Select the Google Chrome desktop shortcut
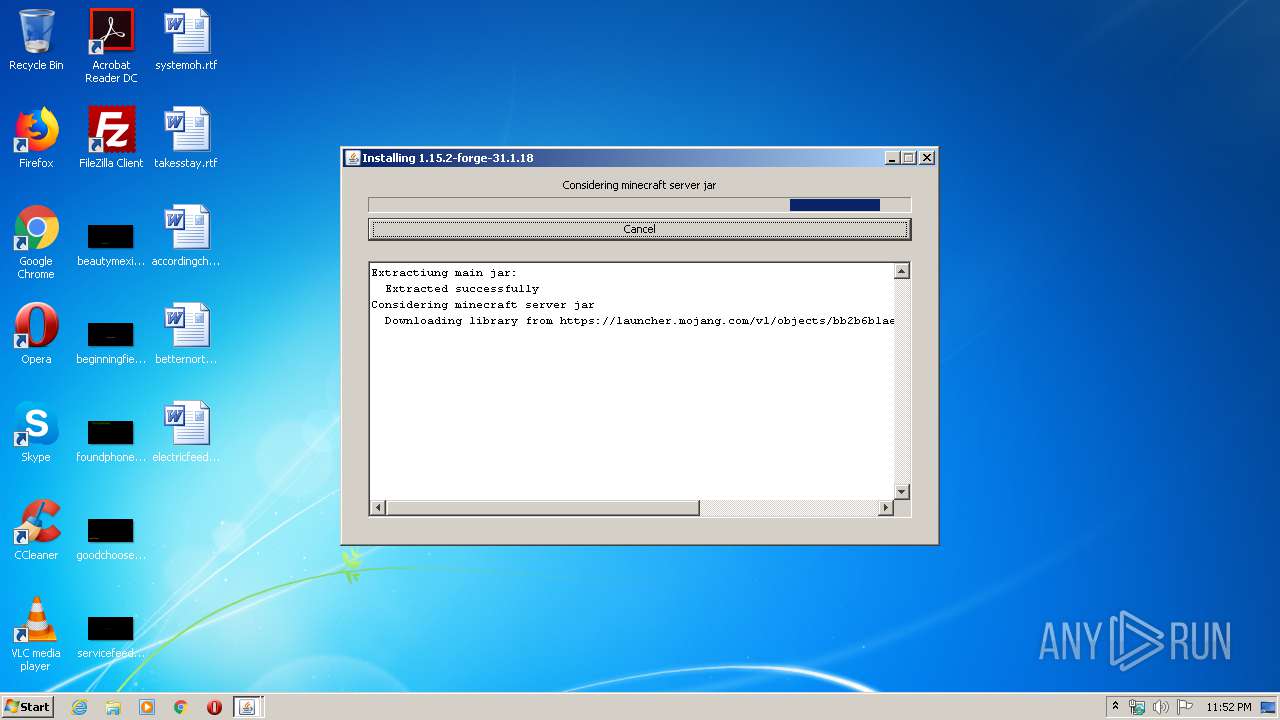Image resolution: width=1280 pixels, height=720 pixels. pos(36,242)
